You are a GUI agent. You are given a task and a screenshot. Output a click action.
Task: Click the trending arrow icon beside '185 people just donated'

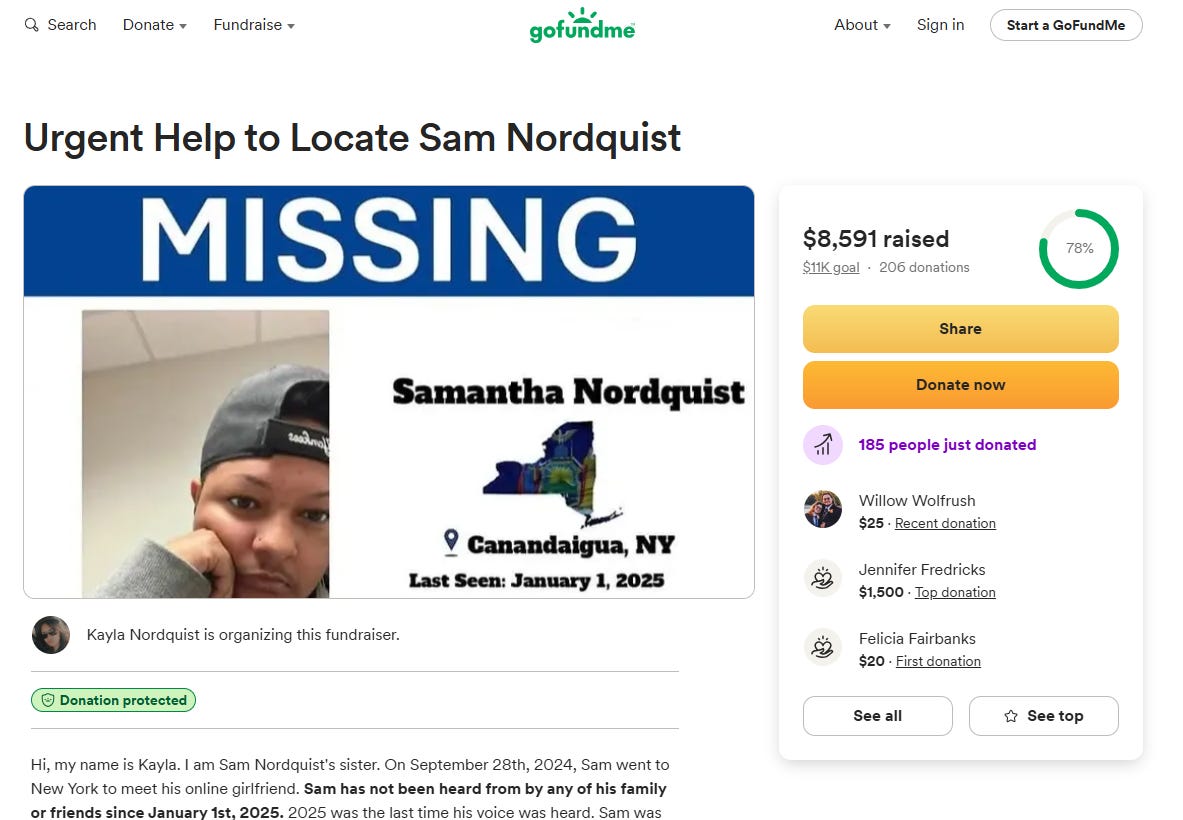click(822, 445)
